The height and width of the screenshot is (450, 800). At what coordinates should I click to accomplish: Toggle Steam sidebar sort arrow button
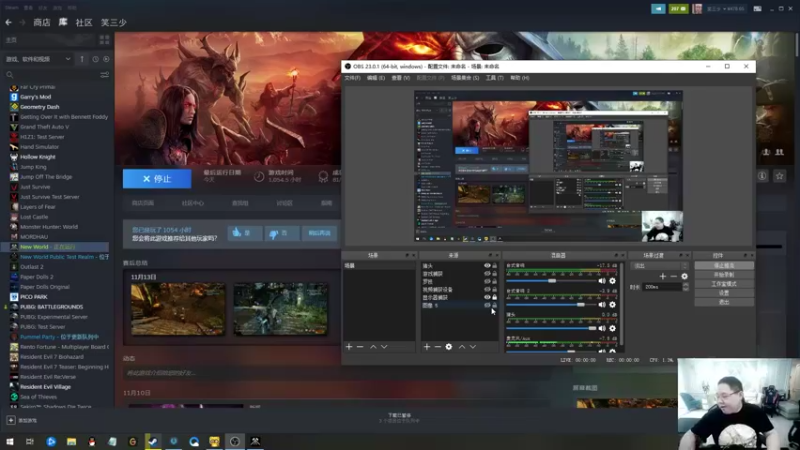(x=82, y=59)
